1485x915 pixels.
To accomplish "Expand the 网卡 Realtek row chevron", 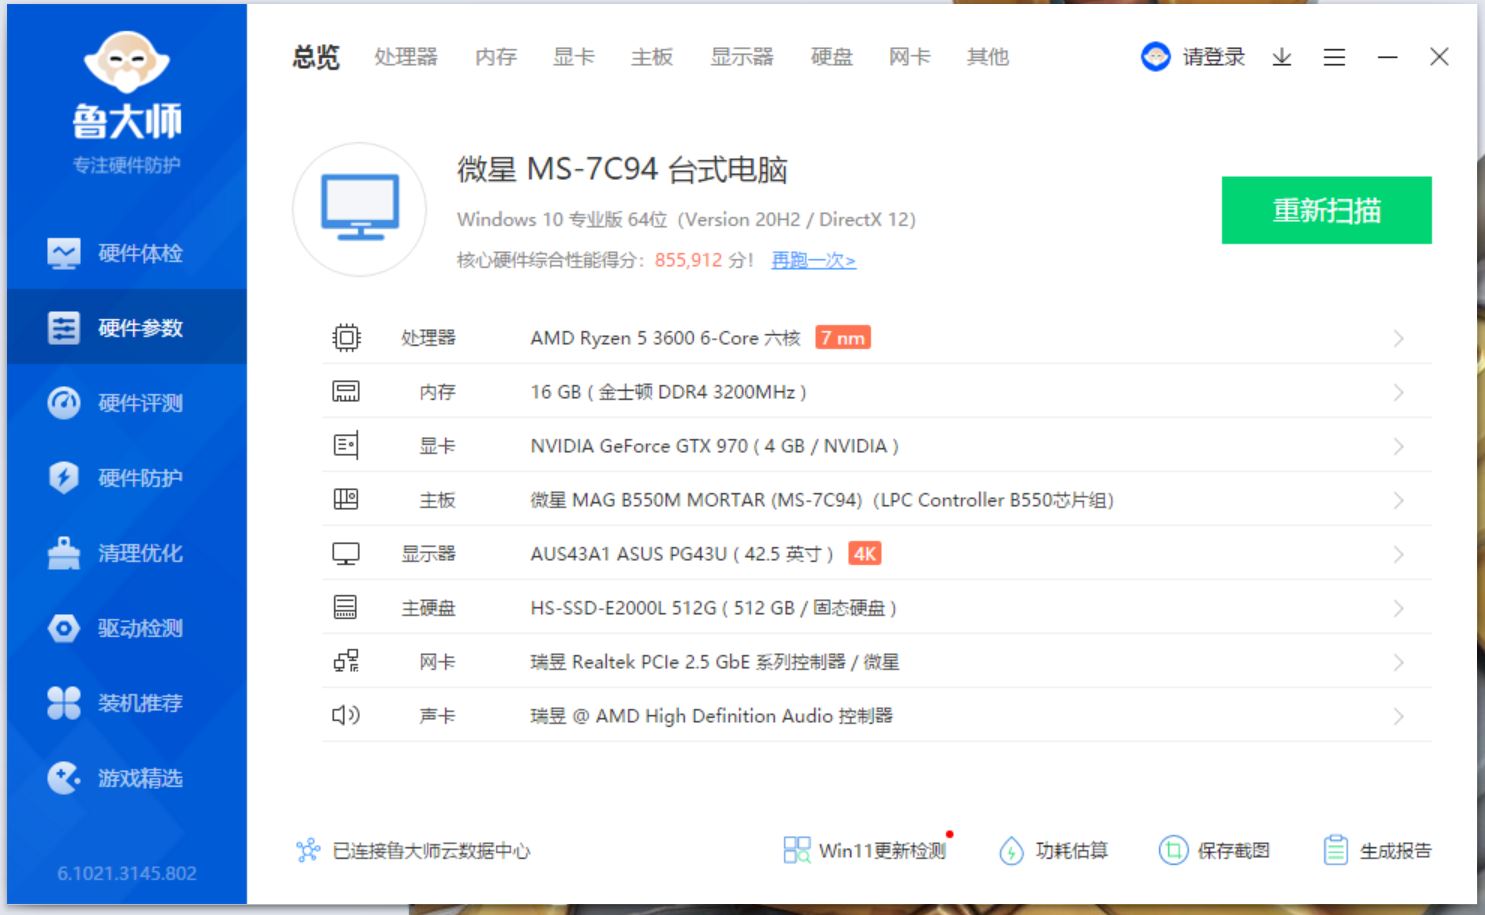I will tap(1398, 663).
